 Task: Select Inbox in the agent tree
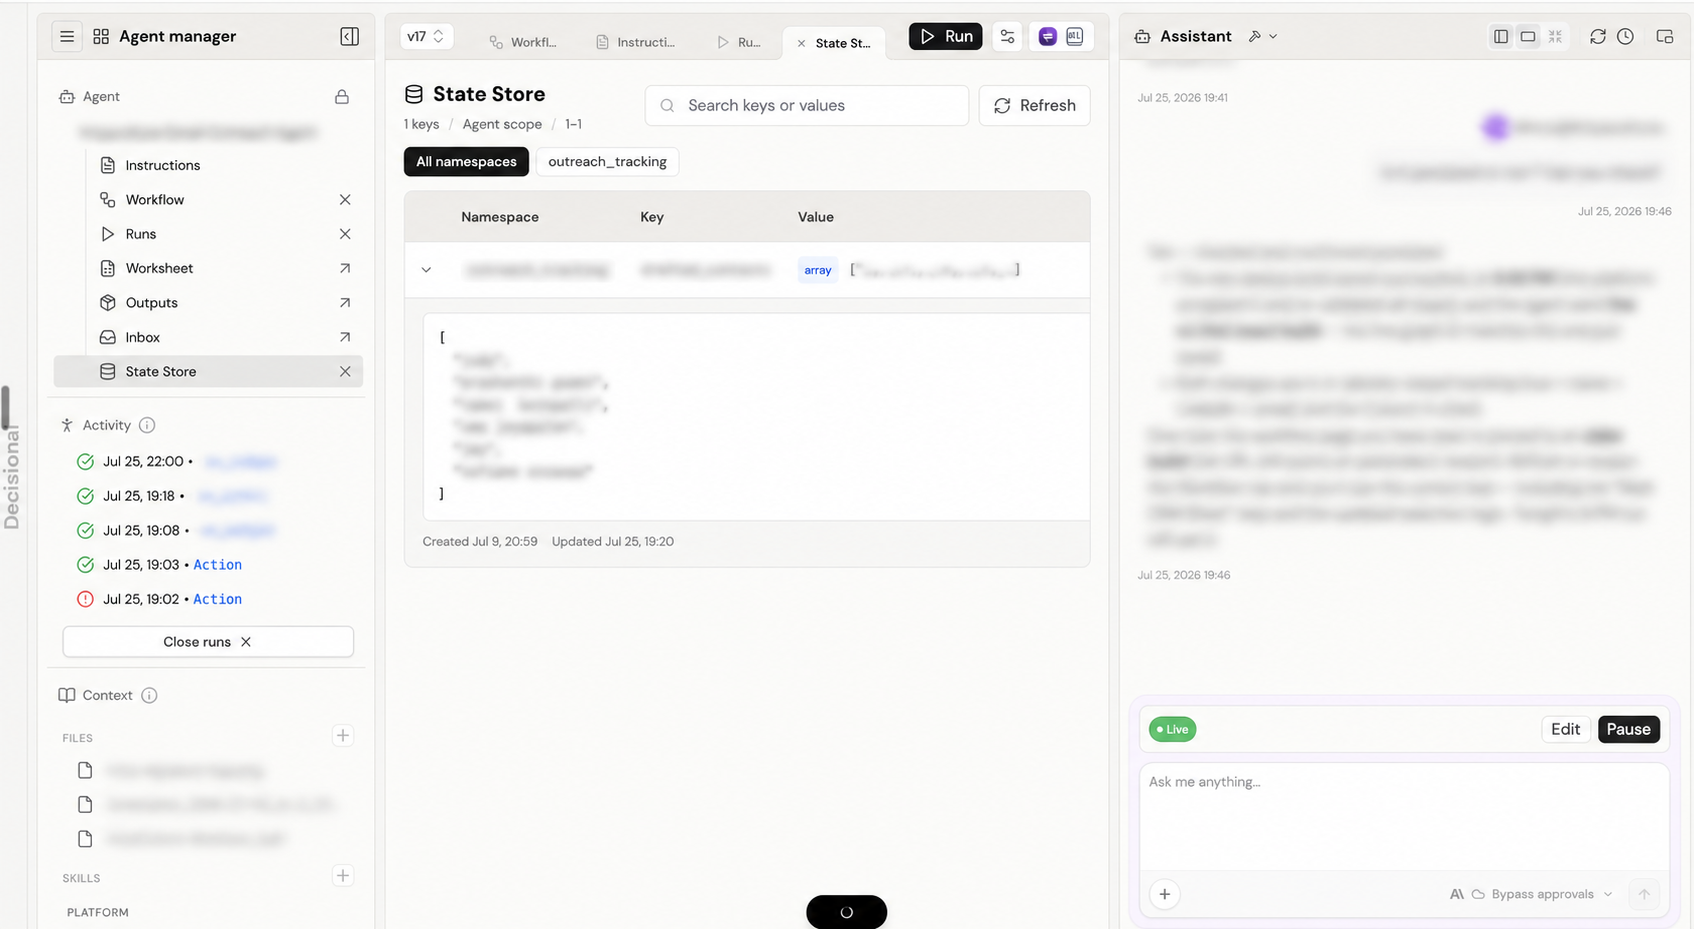pyautogui.click(x=142, y=337)
